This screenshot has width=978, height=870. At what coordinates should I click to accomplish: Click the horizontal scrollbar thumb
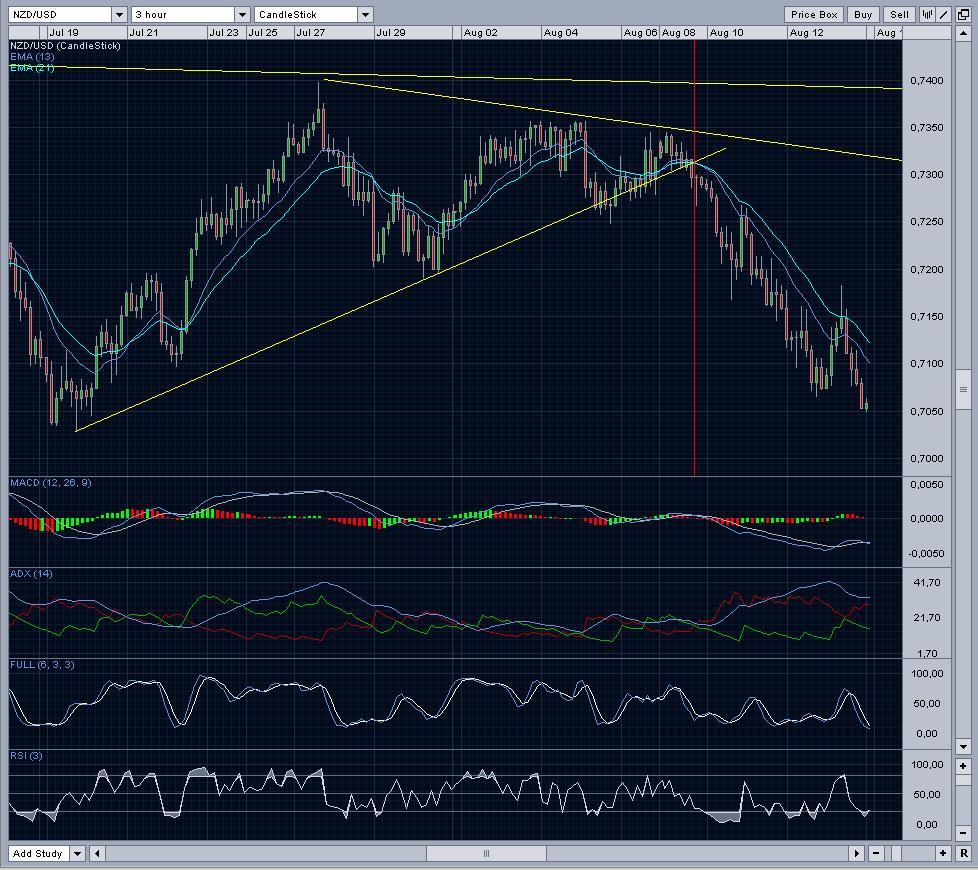coord(486,853)
